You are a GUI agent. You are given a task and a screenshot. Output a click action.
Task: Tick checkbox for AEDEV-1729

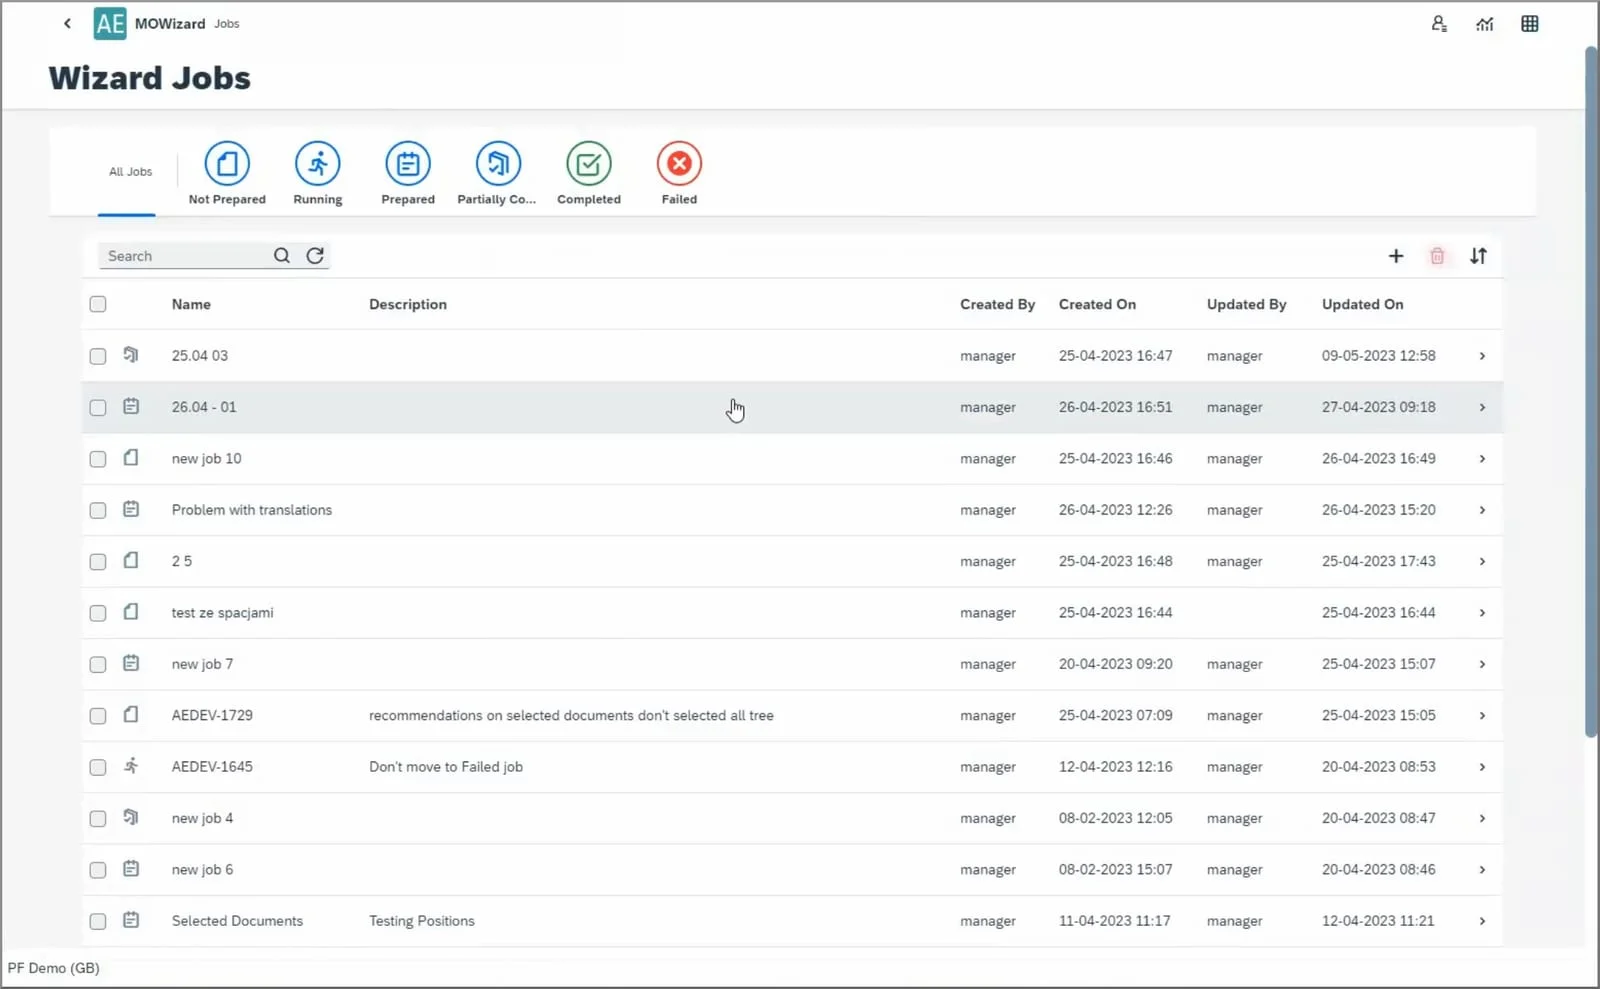[x=98, y=716]
